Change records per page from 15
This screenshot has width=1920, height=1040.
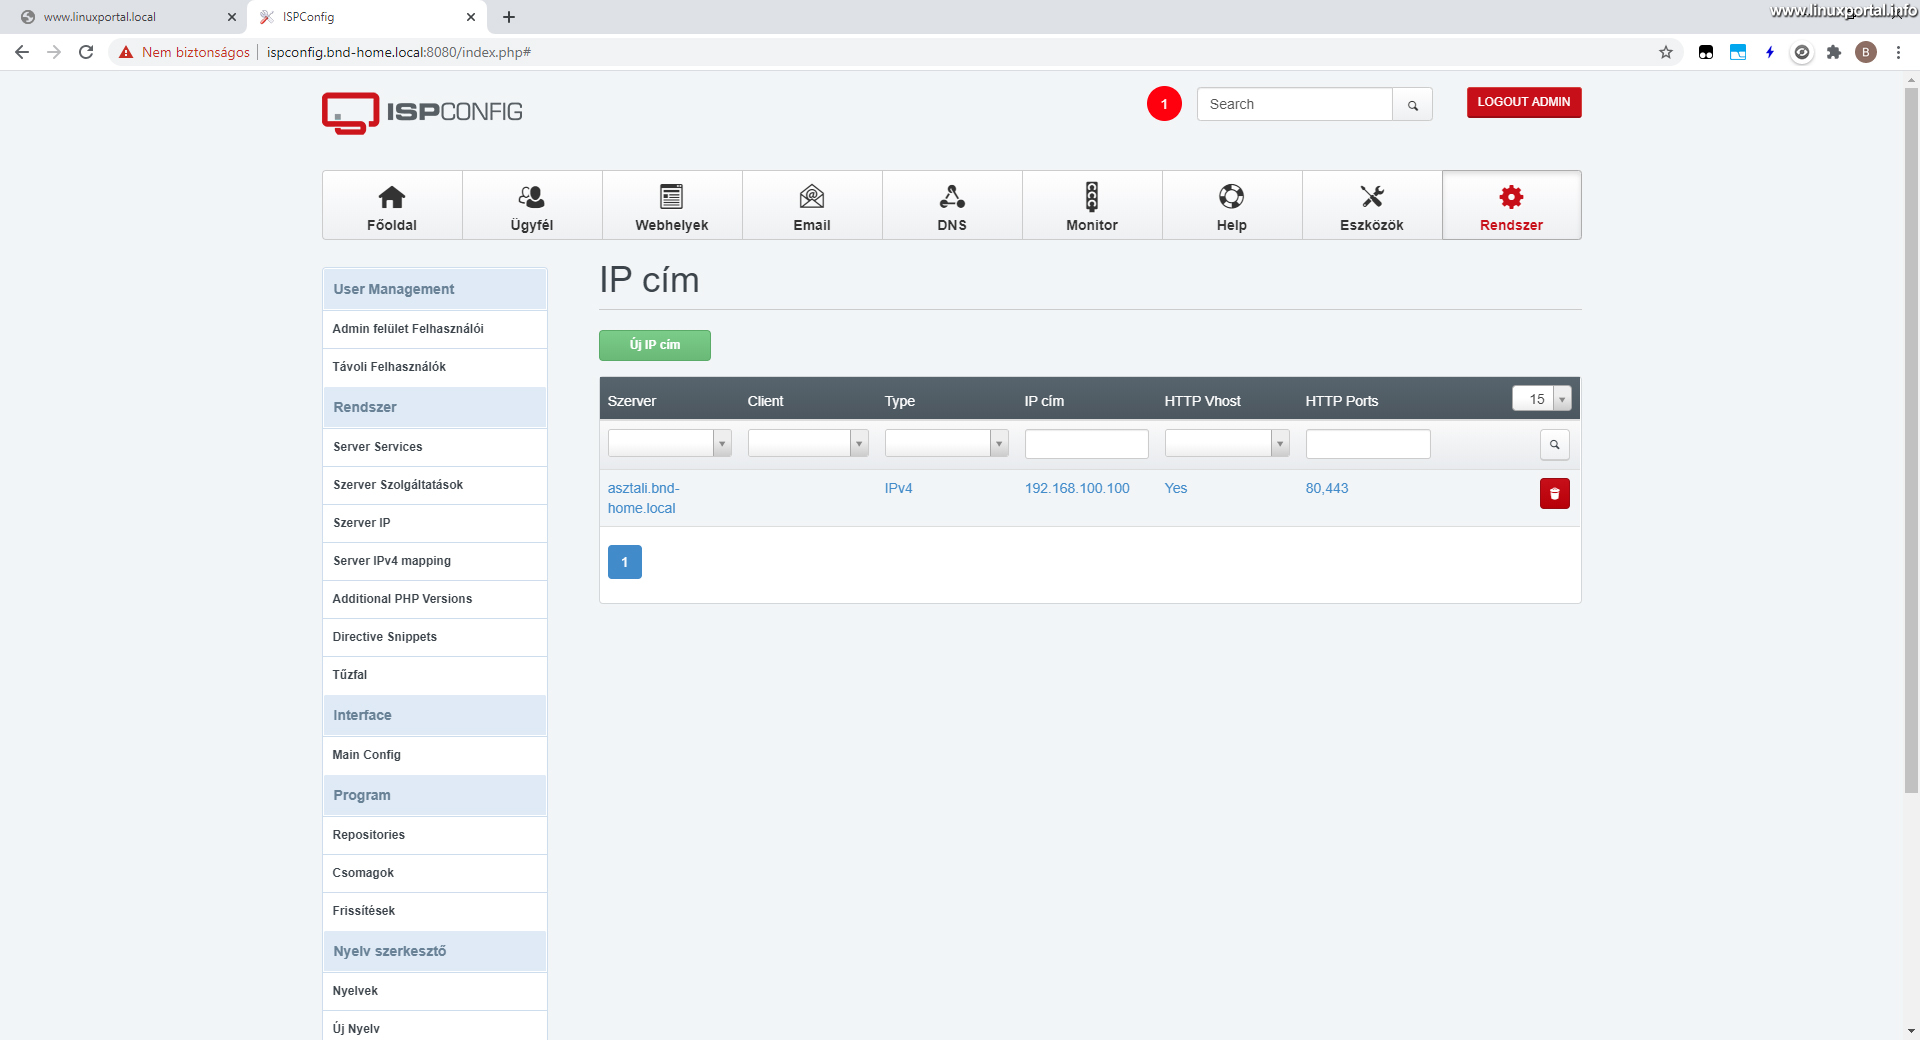coord(1542,399)
